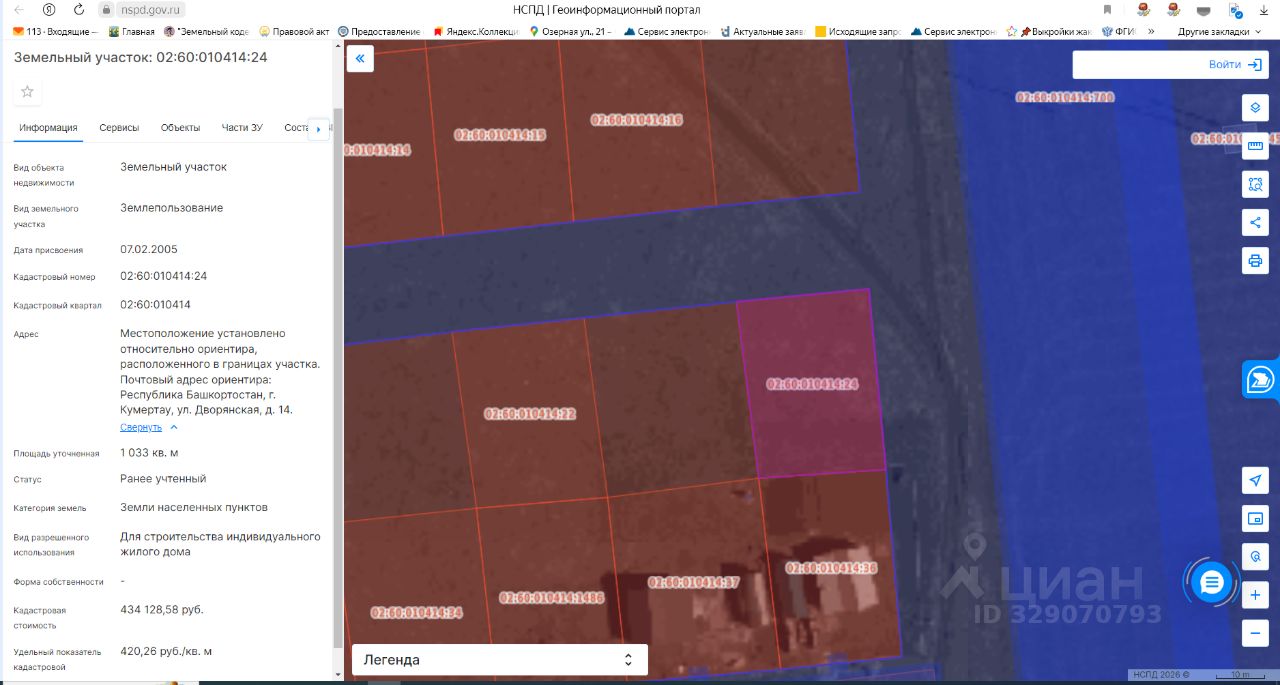The width and height of the screenshot is (1280, 685).
Task: Expand the Легенда dropdown
Action: coord(499,660)
